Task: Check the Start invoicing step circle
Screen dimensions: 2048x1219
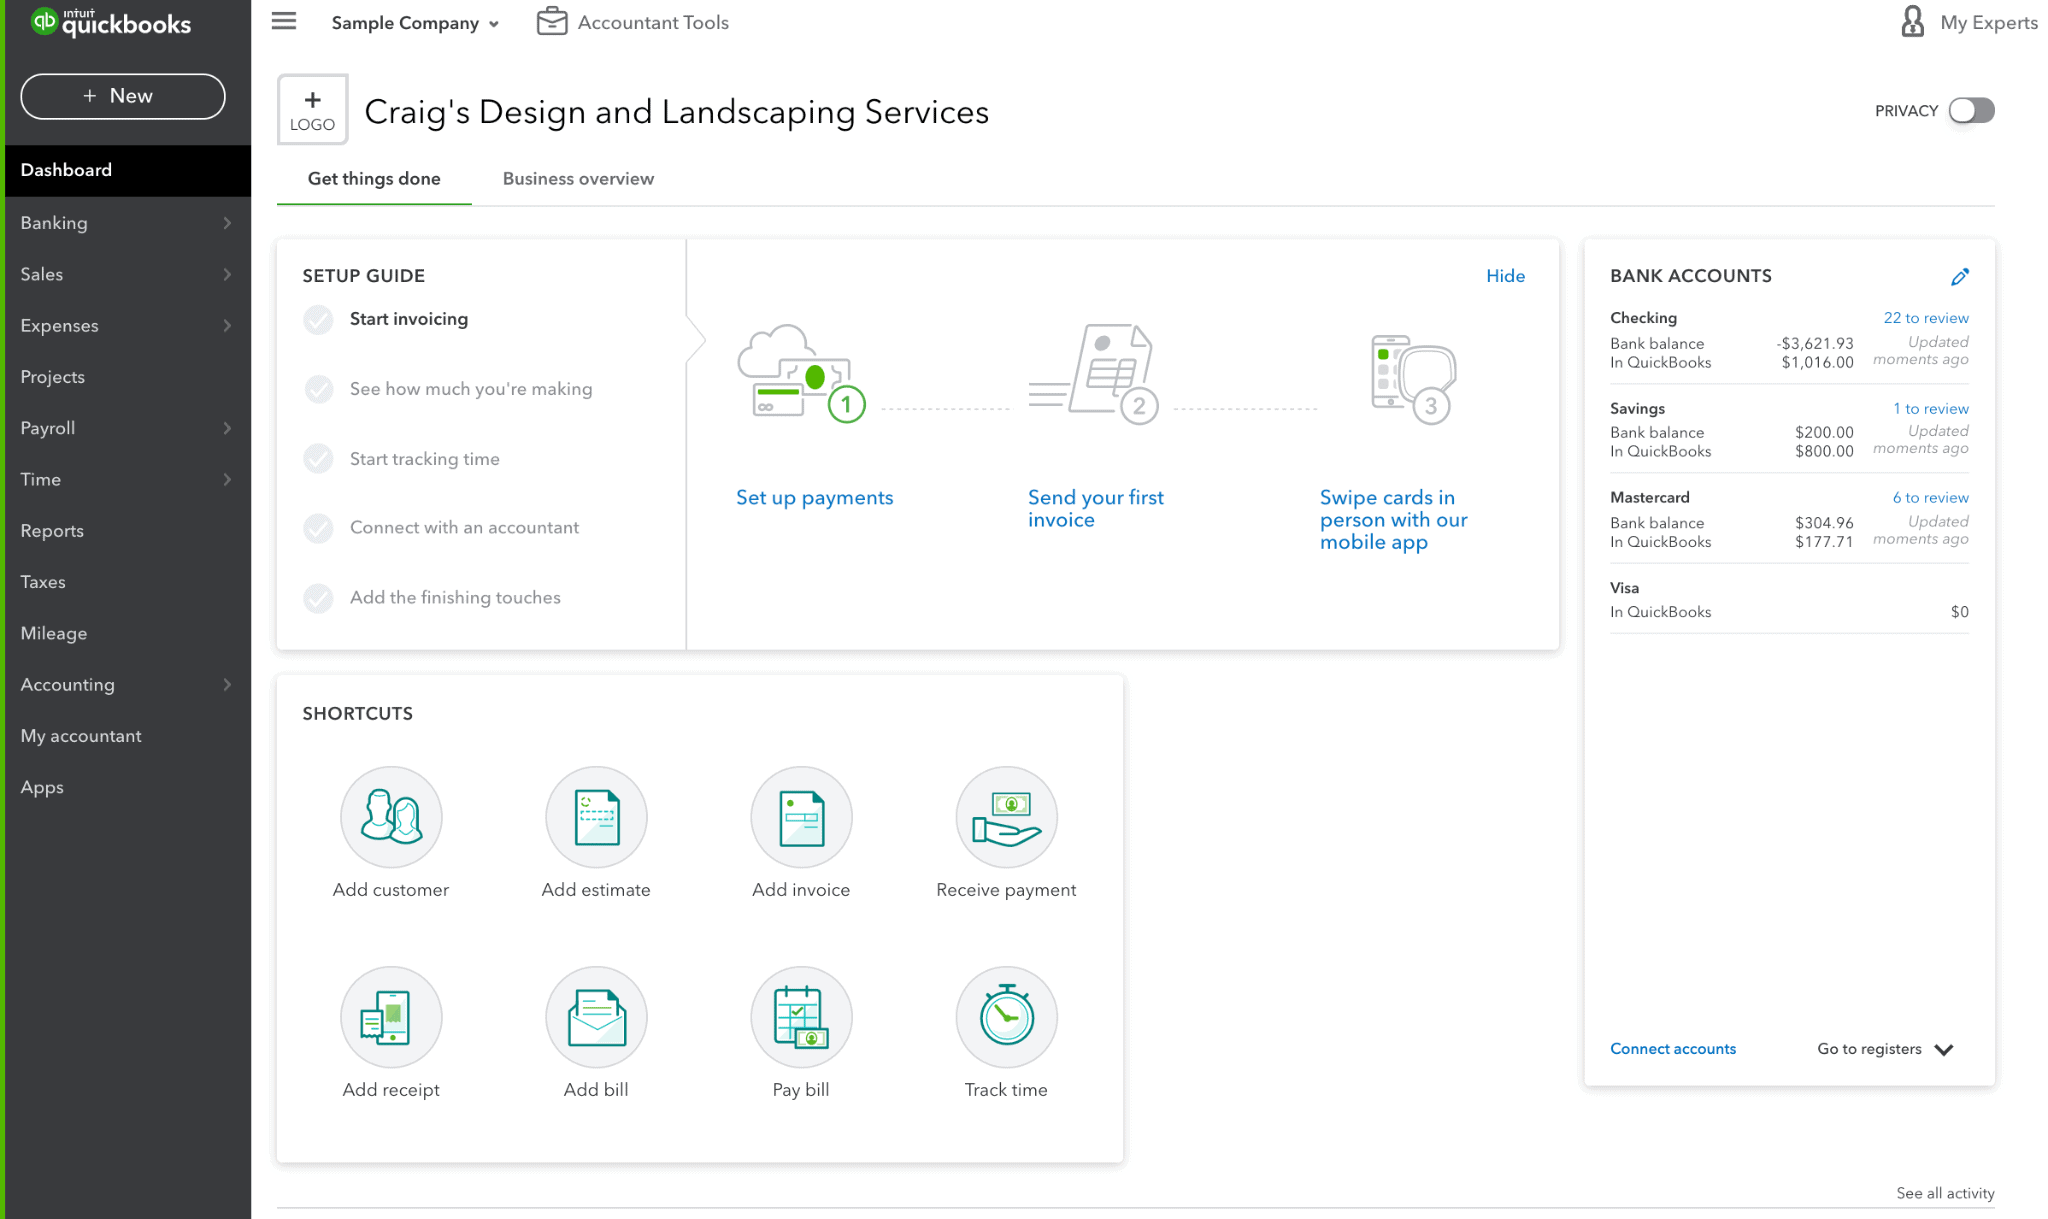Action: (x=318, y=319)
